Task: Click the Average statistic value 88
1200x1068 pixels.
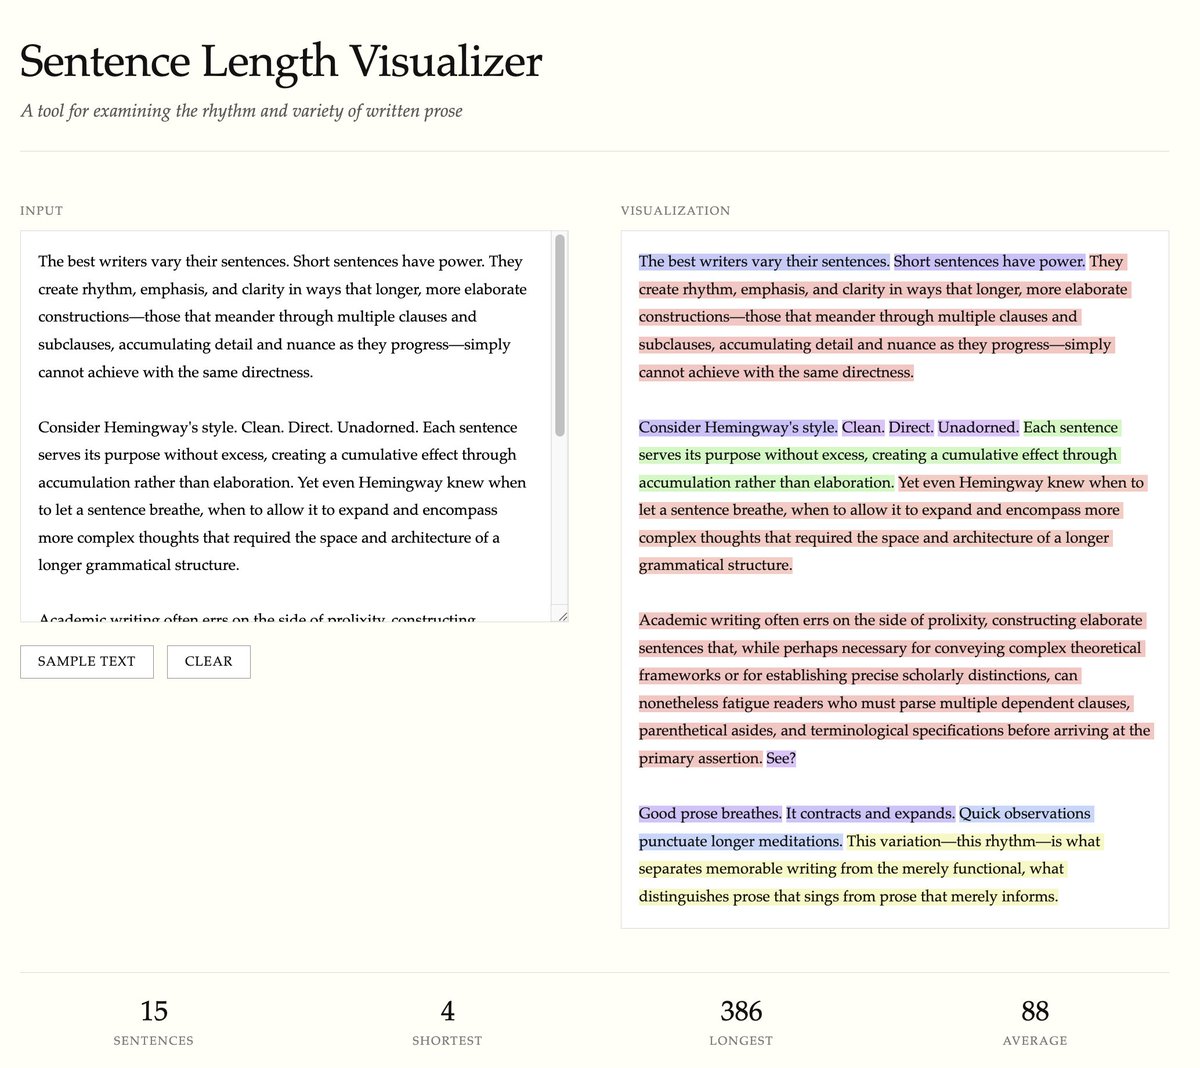Action: click(x=1034, y=1011)
